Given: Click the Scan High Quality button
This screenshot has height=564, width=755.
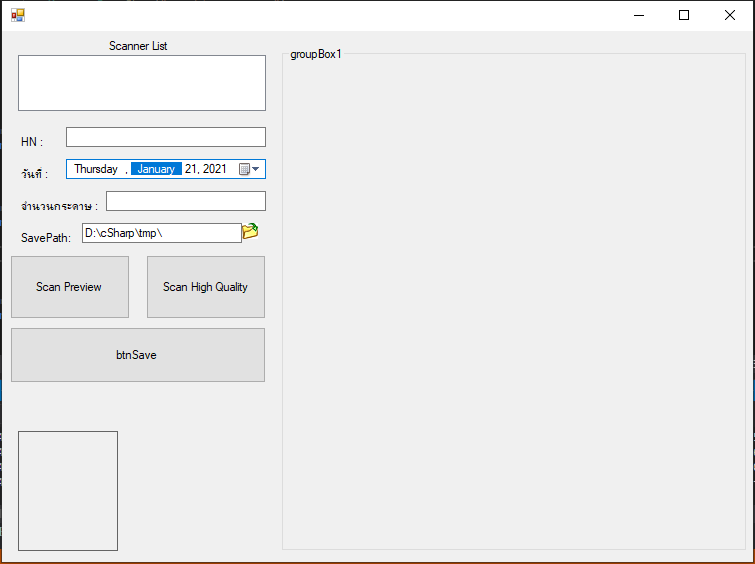Looking at the screenshot, I should 206,287.
